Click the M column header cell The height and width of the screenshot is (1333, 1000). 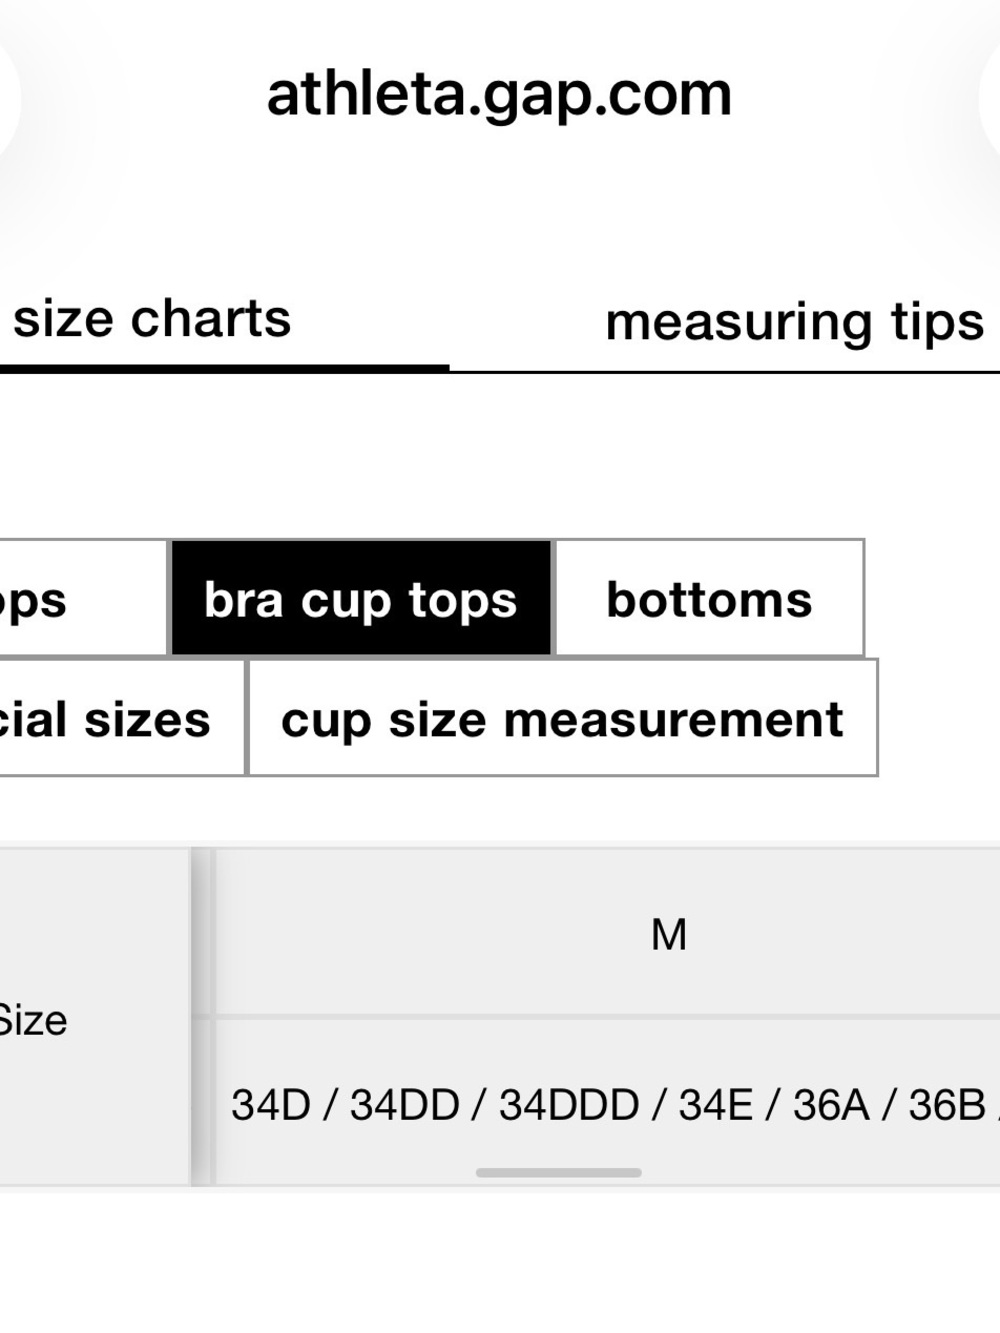click(x=669, y=934)
